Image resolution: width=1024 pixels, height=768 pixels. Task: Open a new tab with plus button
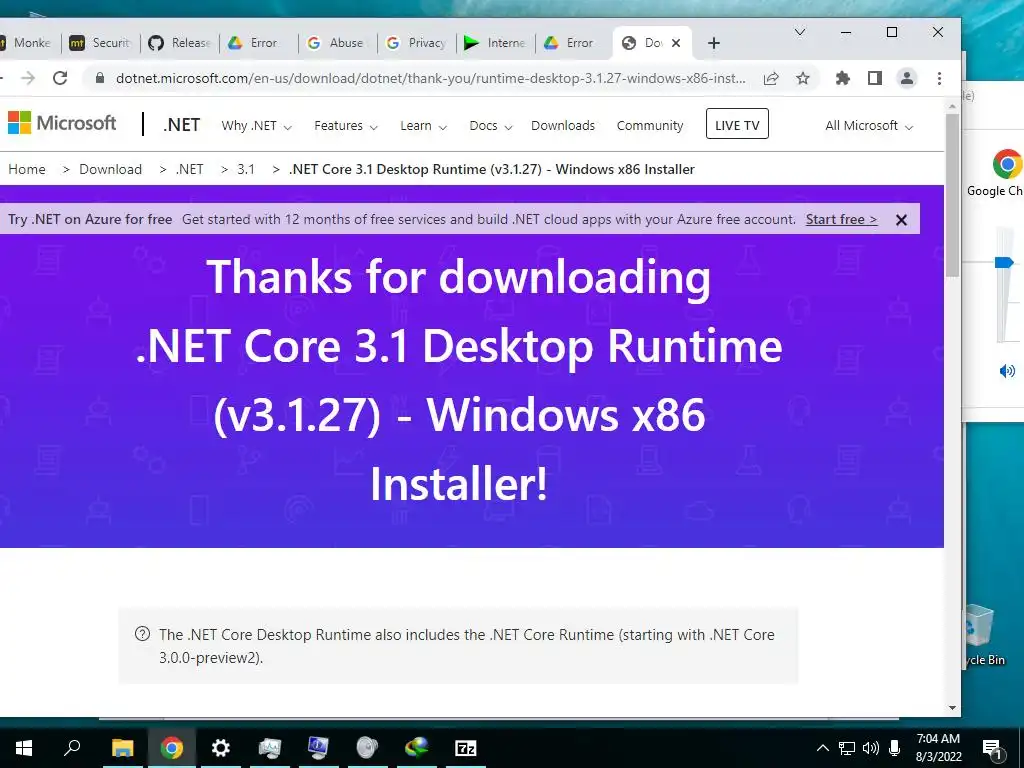[714, 43]
